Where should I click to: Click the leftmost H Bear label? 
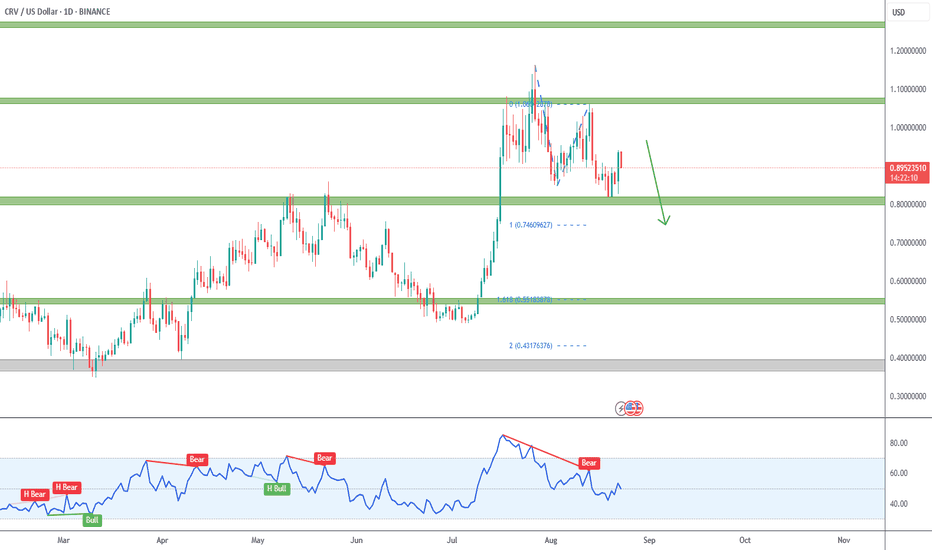33,494
